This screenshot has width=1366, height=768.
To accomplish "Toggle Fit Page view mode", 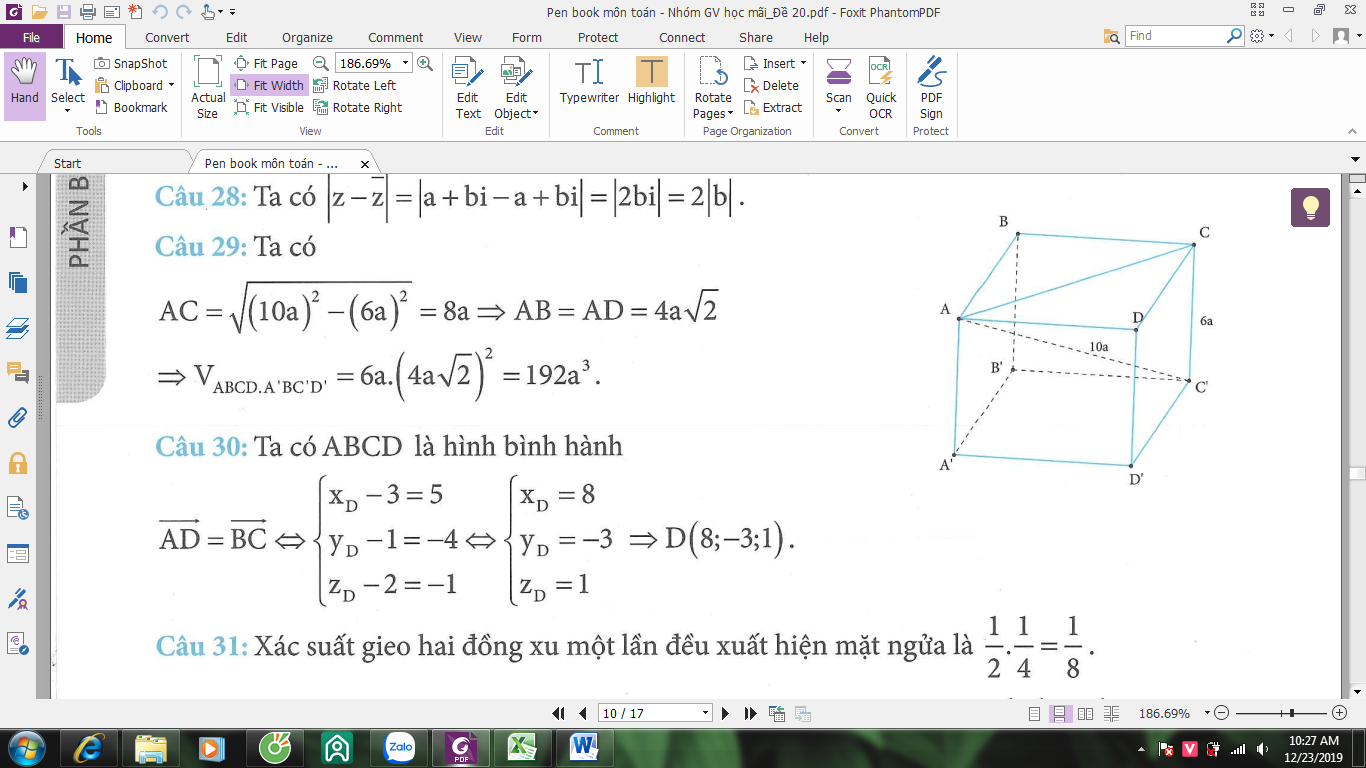I will click(266, 64).
